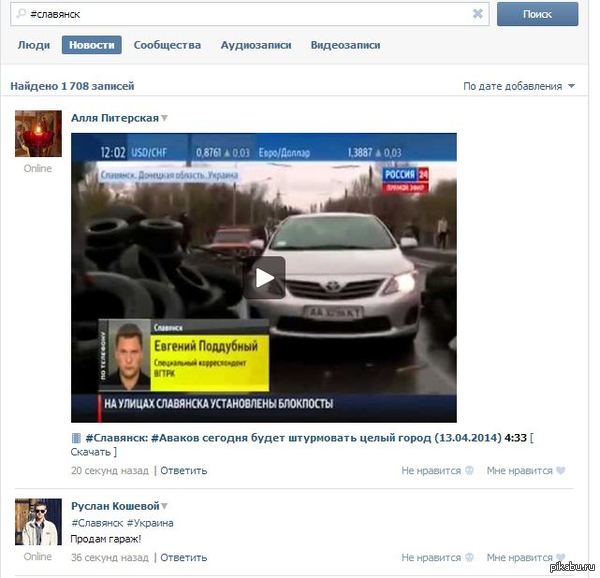The image size is (600, 578).
Task: Click the video film icon before the title
Action: click(76, 438)
